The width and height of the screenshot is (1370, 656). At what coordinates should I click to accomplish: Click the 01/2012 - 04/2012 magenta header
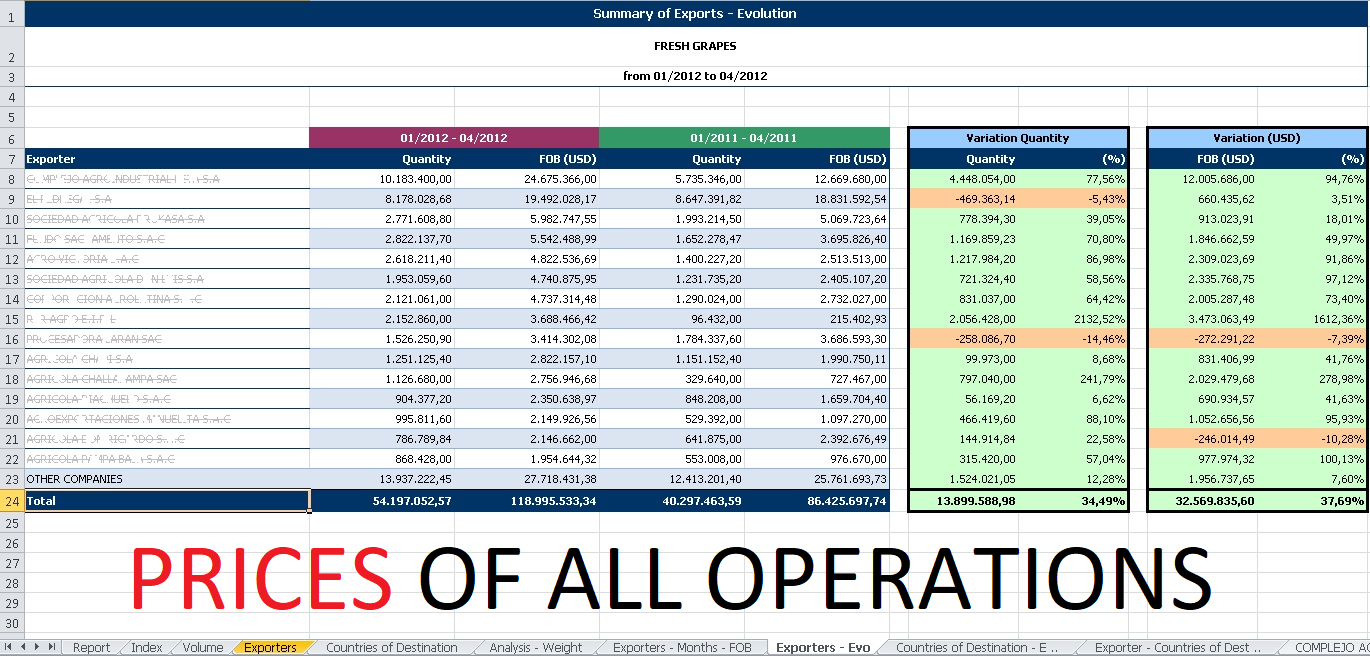pyautogui.click(x=454, y=138)
